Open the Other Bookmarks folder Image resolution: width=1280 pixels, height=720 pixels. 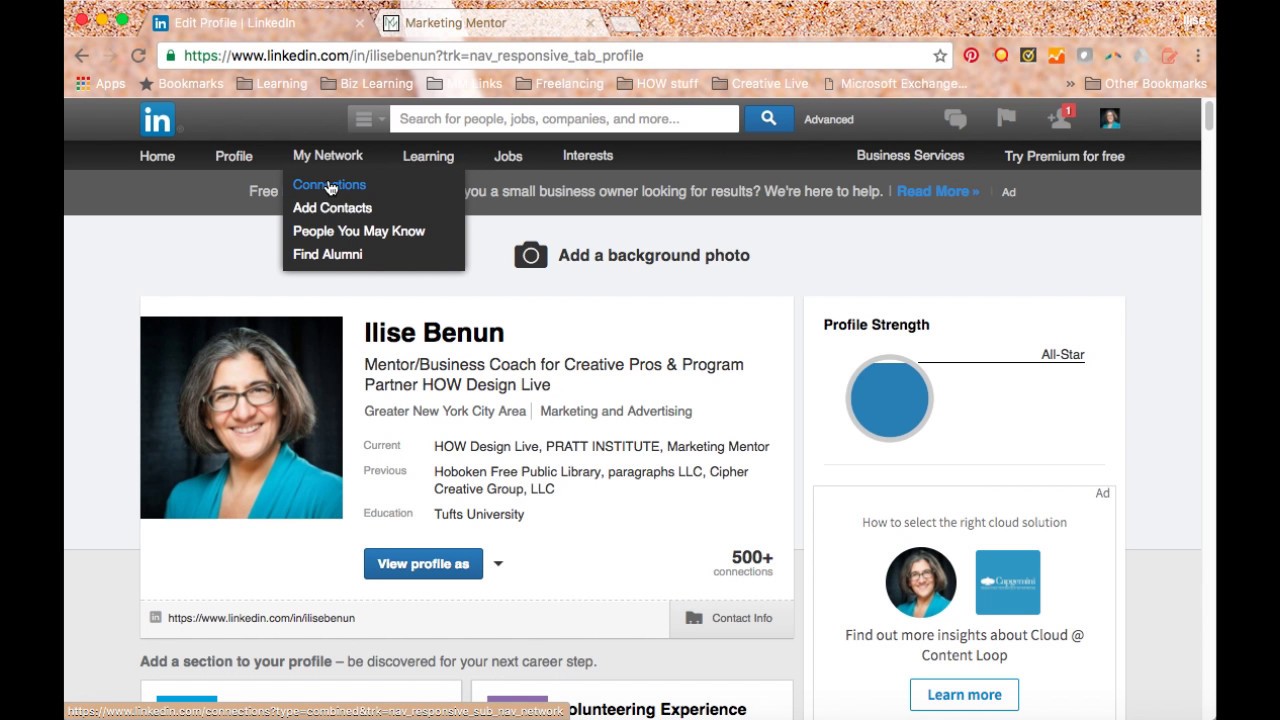(1146, 84)
